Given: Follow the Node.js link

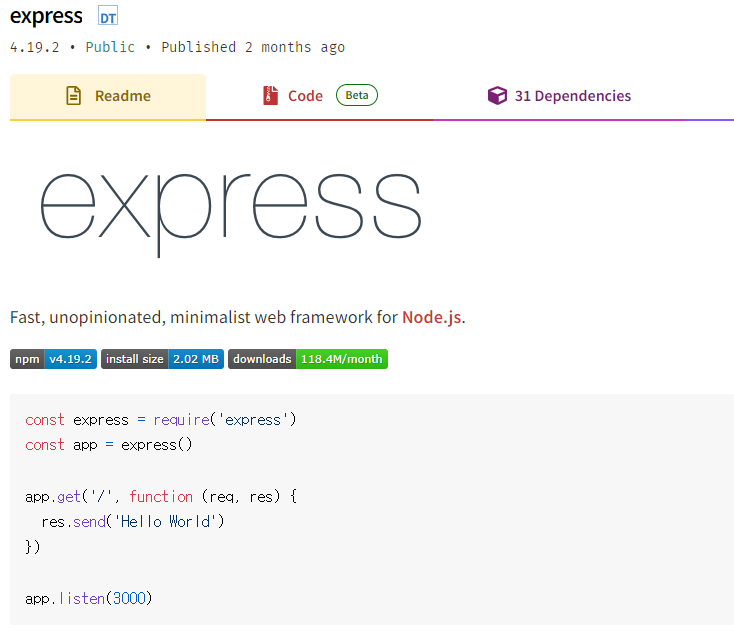Looking at the screenshot, I should [x=432, y=317].
